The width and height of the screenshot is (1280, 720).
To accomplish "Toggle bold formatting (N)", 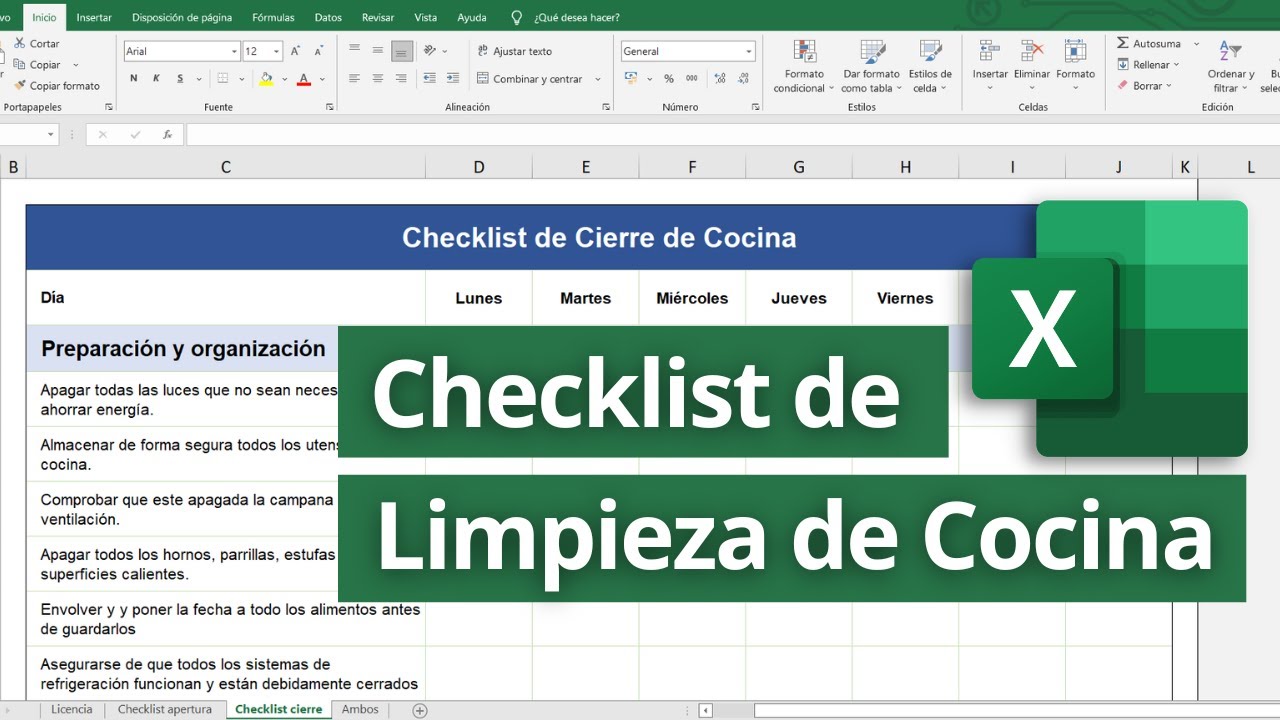I will (134, 78).
